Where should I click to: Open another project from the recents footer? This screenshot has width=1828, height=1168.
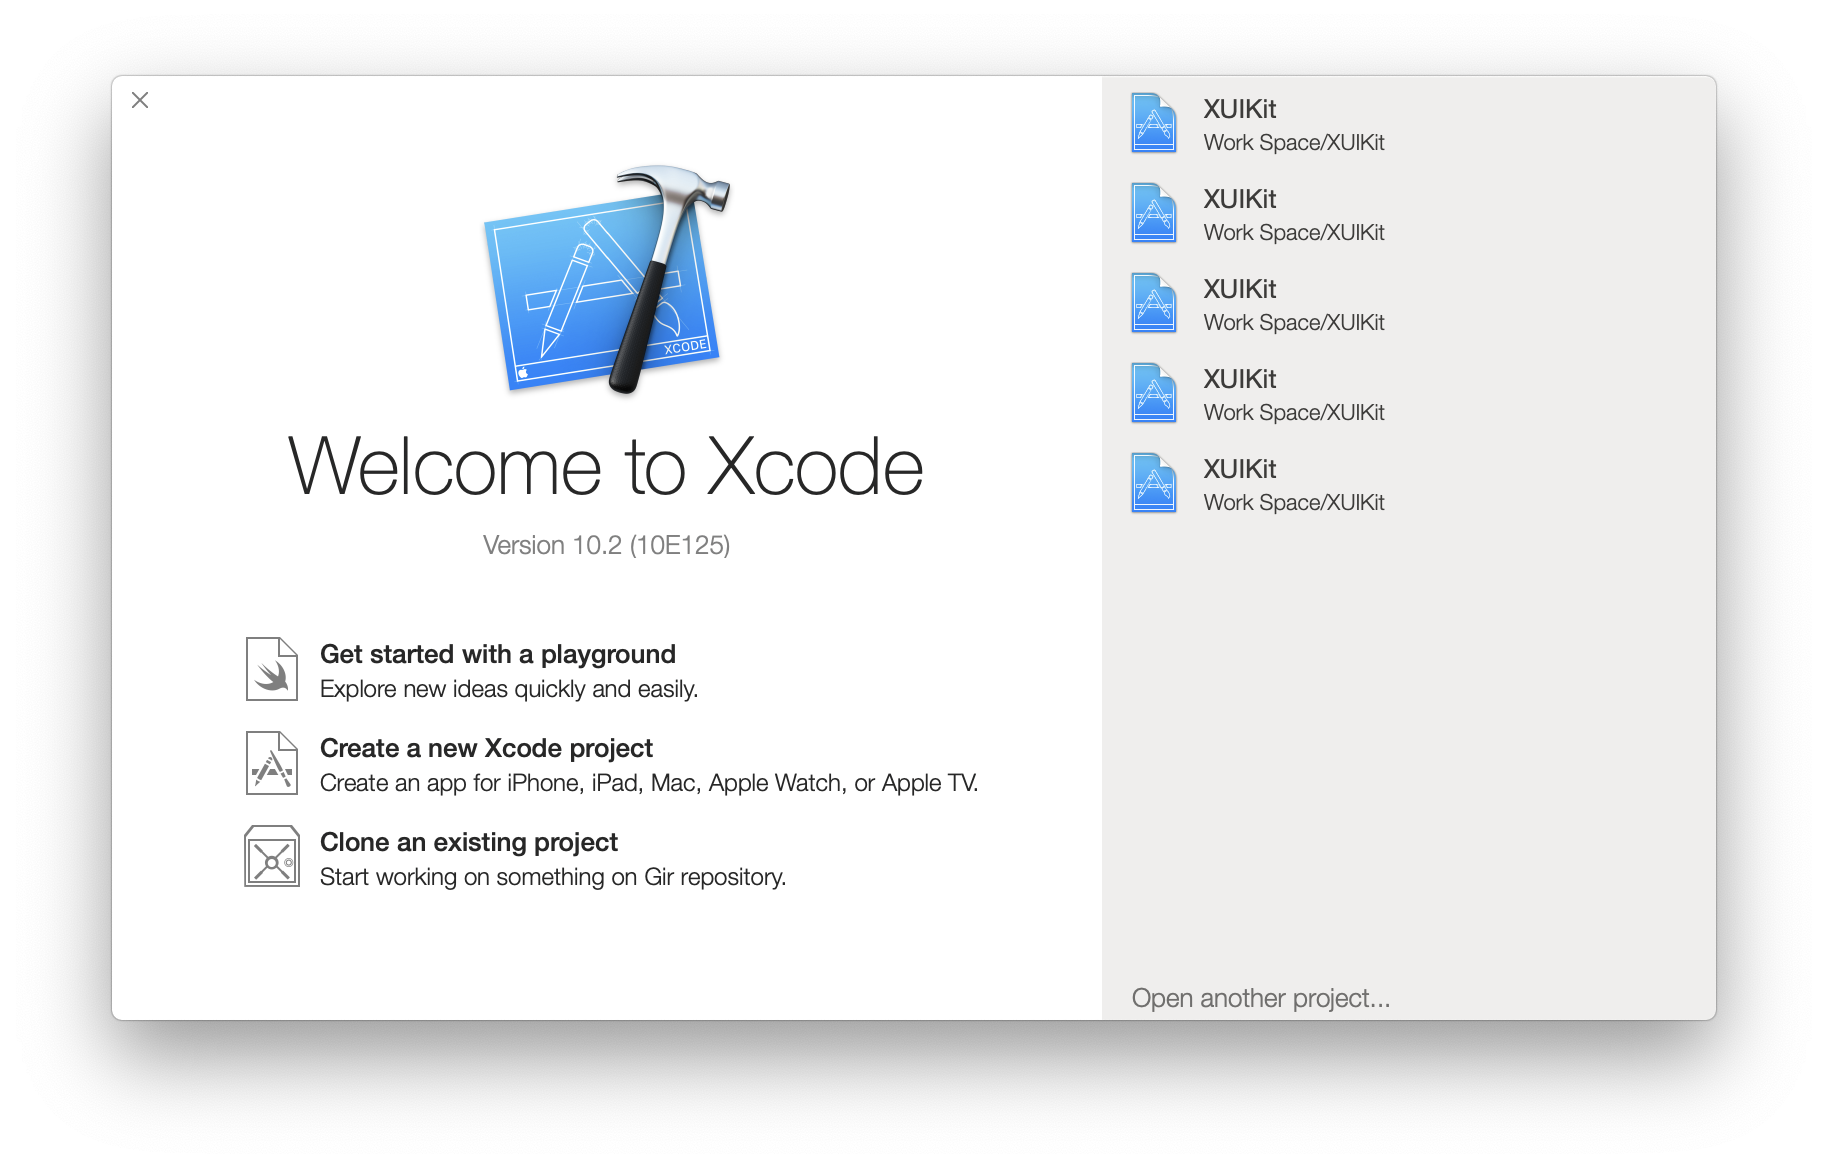[1261, 998]
